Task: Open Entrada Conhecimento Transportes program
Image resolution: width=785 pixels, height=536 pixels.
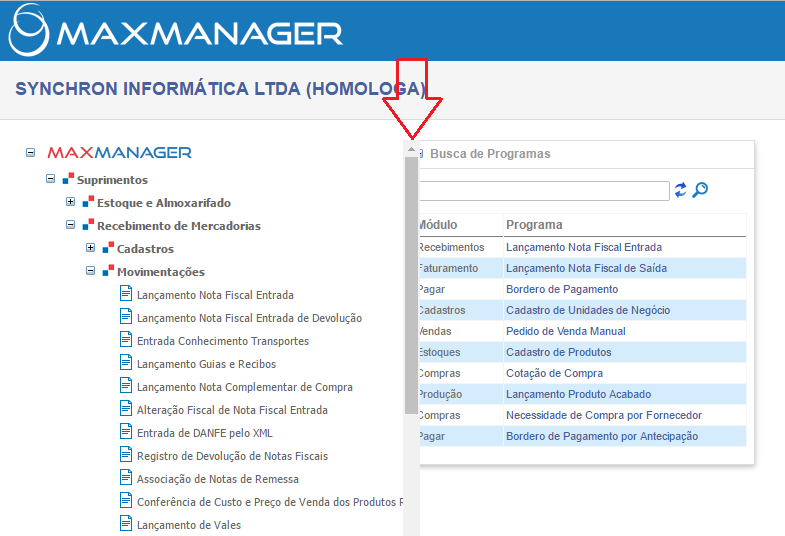Action: click(223, 341)
